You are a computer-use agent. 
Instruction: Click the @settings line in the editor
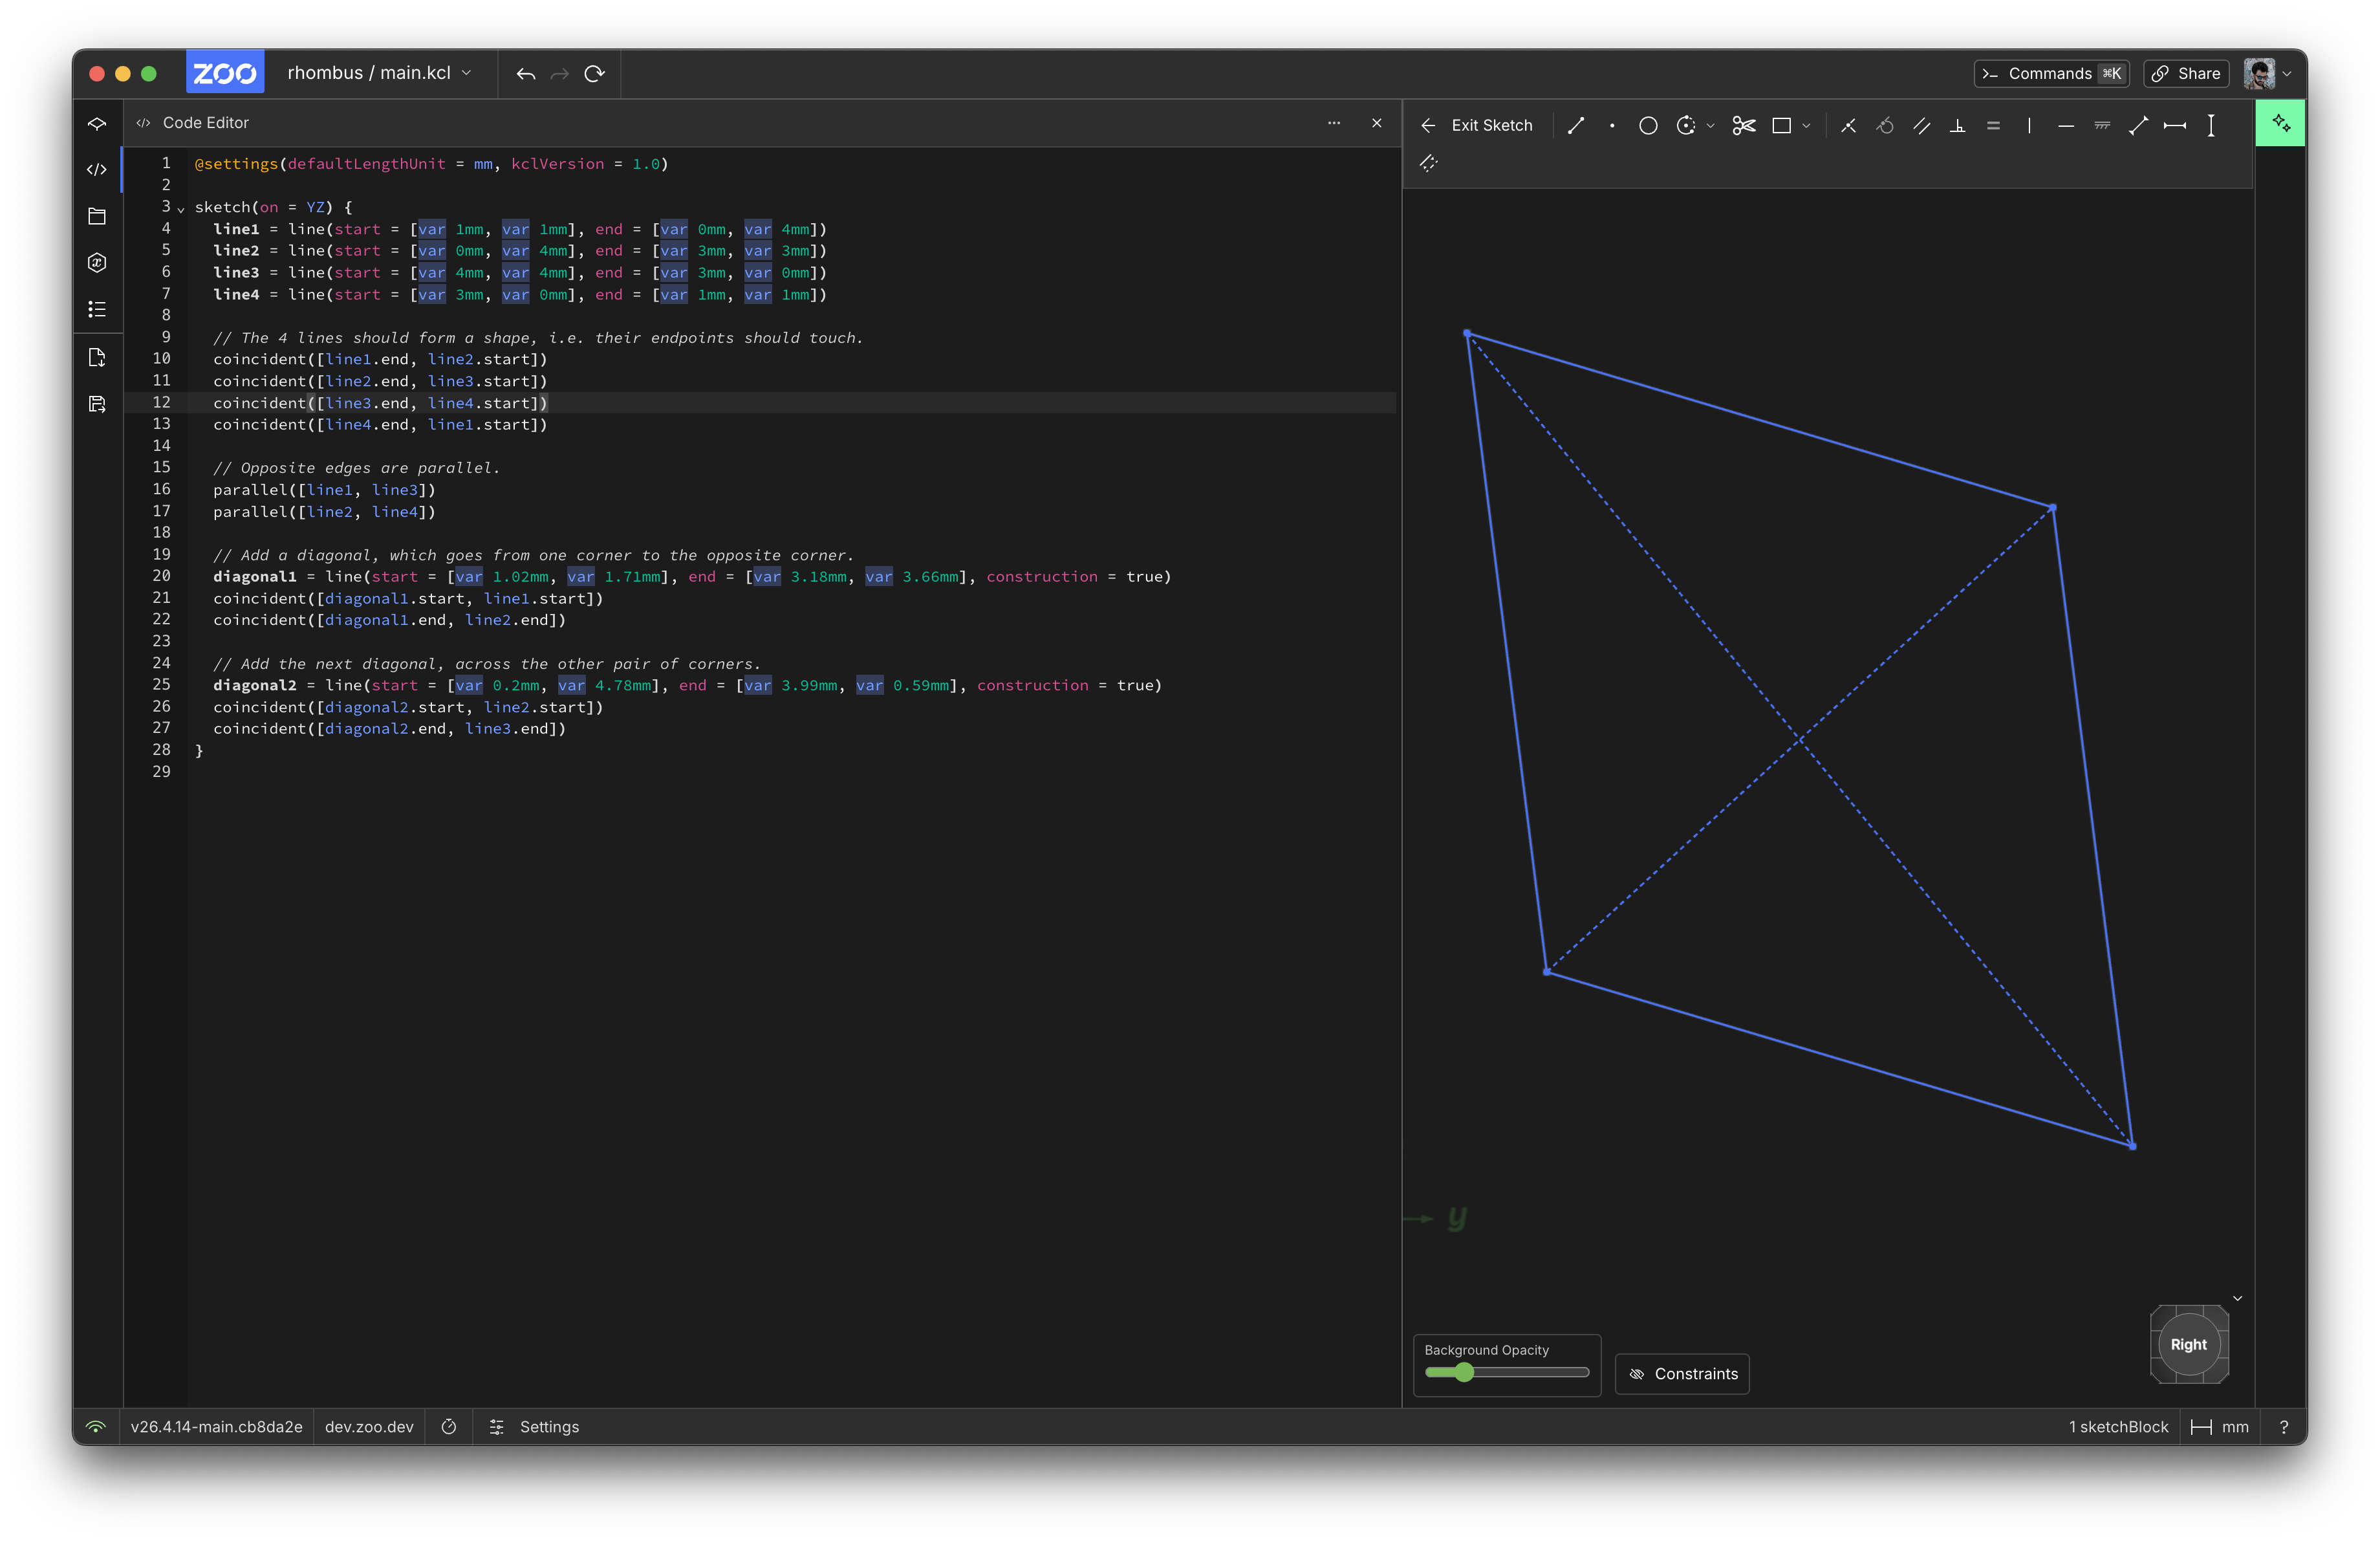point(431,164)
